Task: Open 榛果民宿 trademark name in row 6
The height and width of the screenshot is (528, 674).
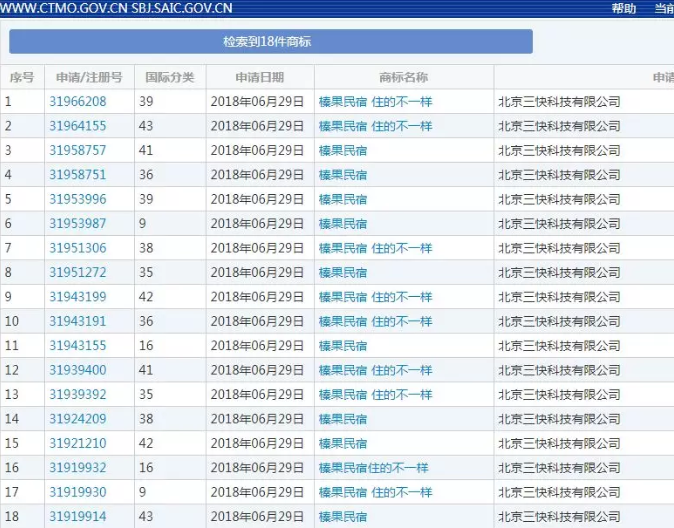Action: [343, 224]
